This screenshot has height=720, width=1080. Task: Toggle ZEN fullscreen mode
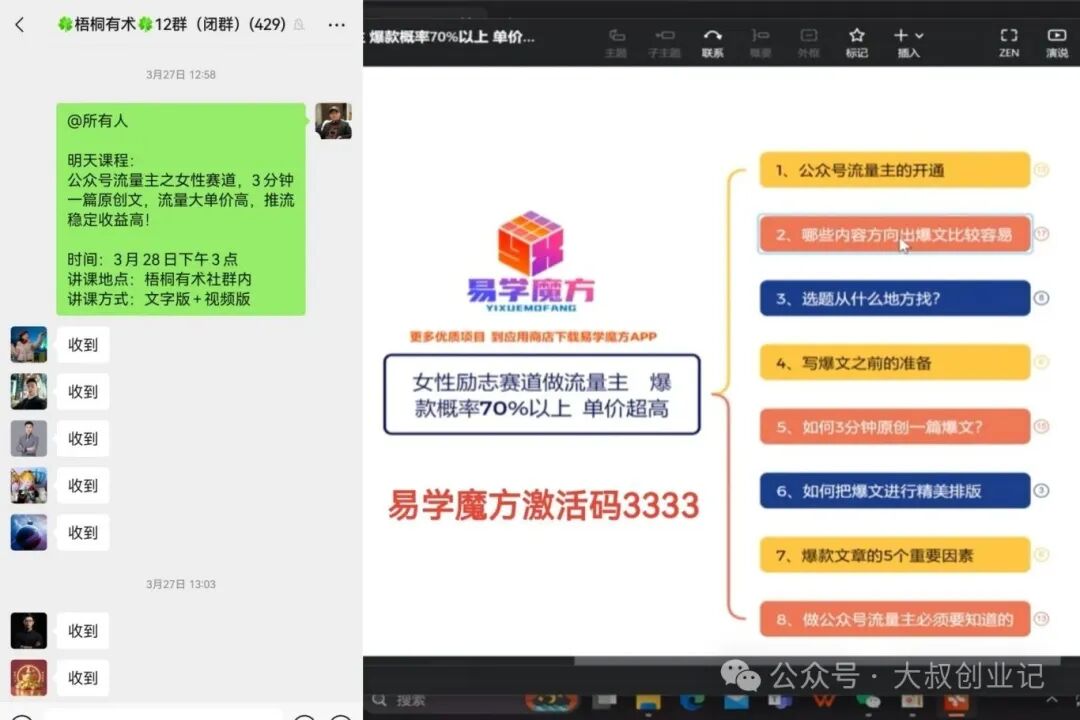point(1008,40)
